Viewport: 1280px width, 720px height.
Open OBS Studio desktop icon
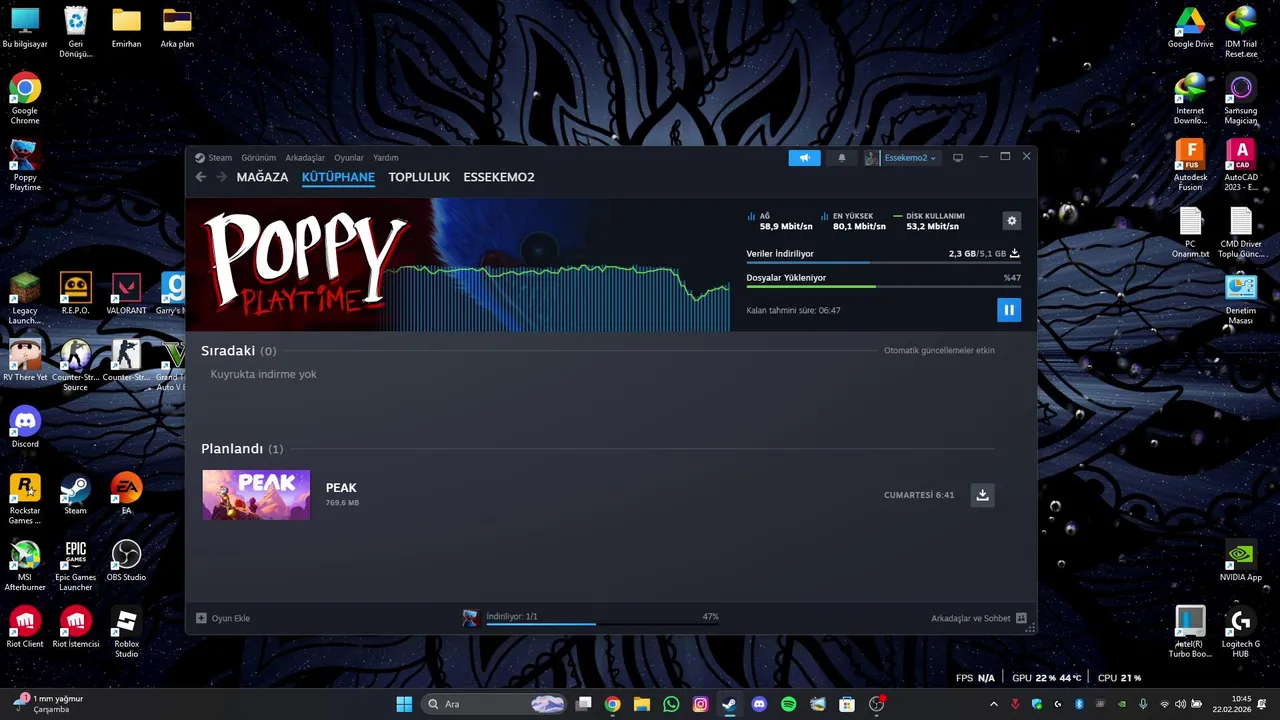pyautogui.click(x=126, y=560)
